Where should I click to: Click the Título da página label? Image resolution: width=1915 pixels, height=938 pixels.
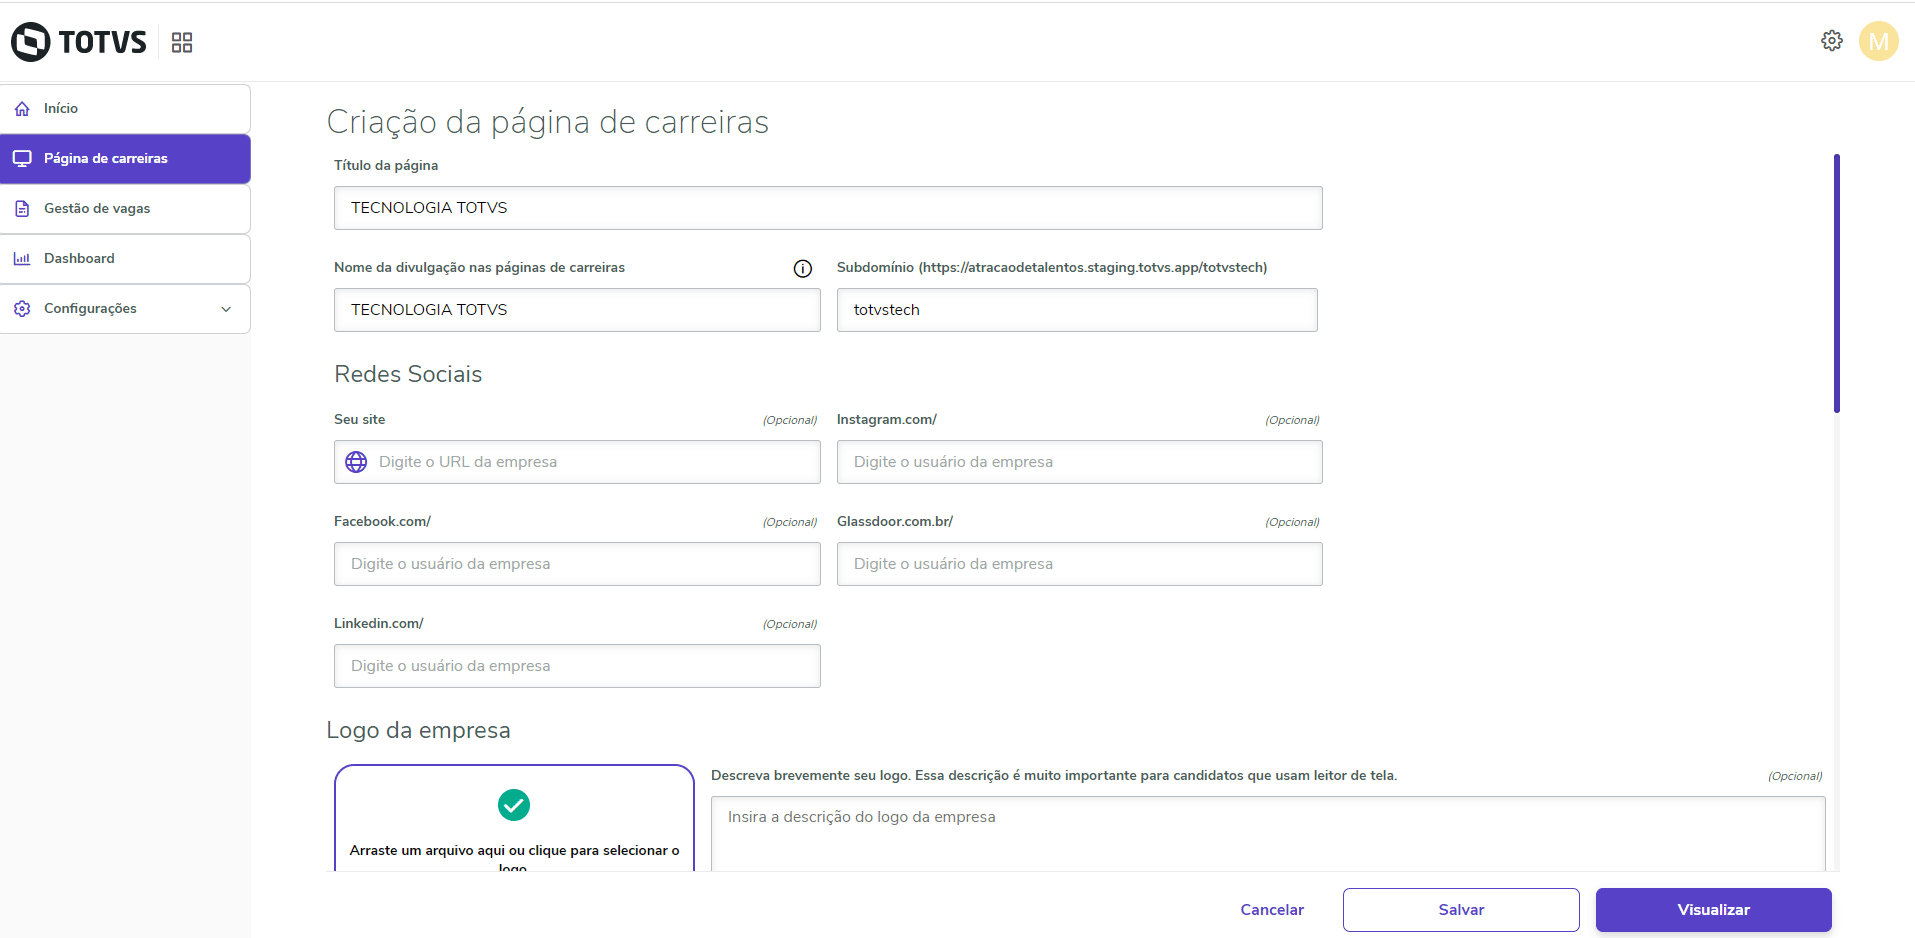coord(386,166)
